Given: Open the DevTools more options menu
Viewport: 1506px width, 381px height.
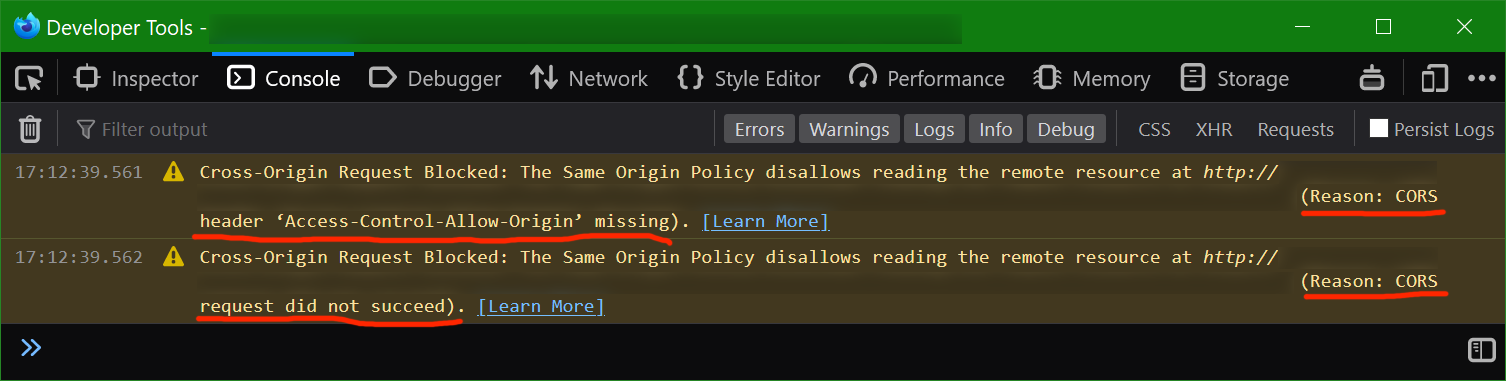Looking at the screenshot, I should coord(1481,78).
